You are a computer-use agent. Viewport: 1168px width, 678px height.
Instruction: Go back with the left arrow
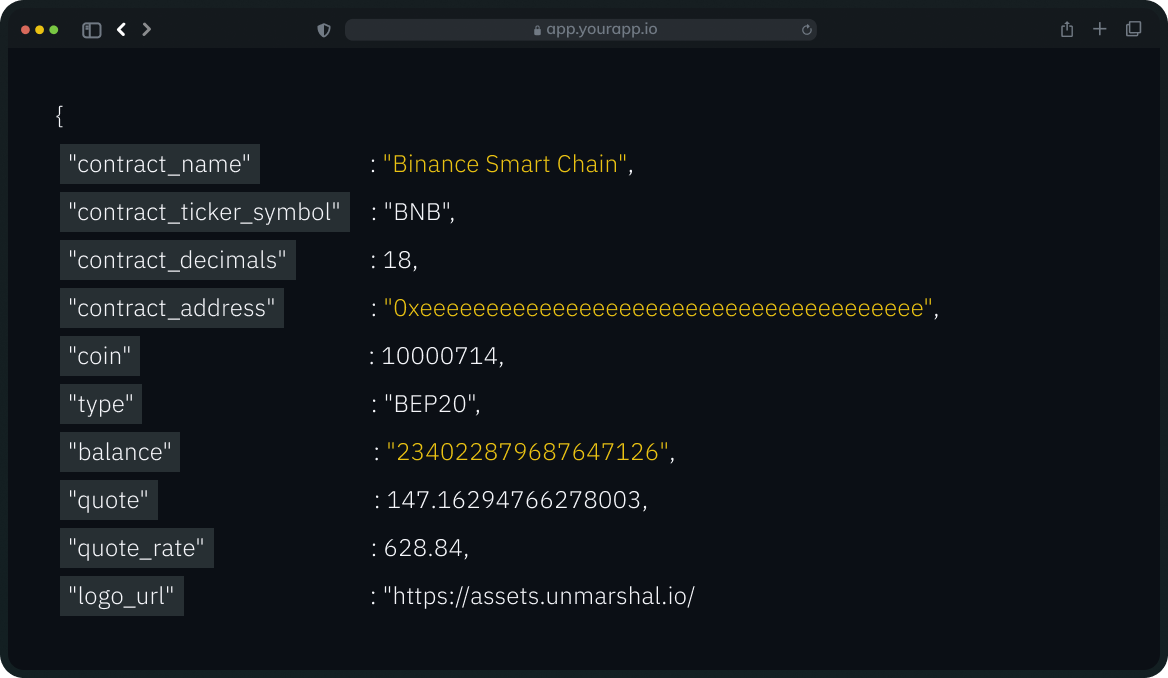pos(121,30)
